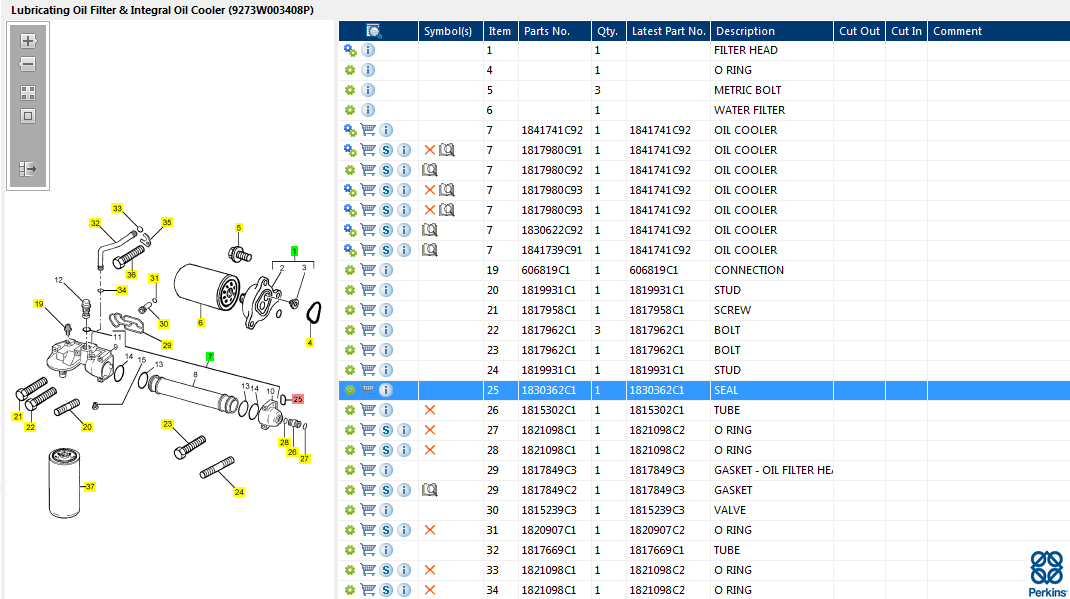Click the info icon in selected SEAL row

pyautogui.click(x=386, y=390)
